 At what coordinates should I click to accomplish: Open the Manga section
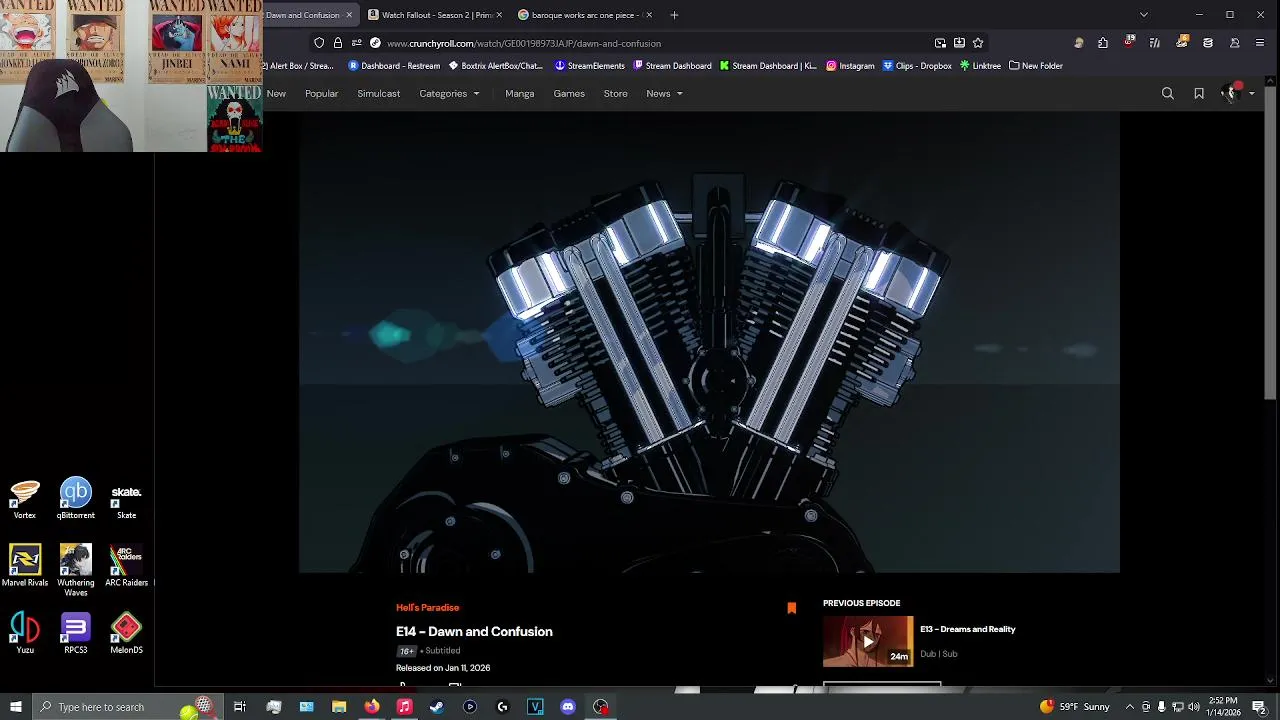coord(519,93)
